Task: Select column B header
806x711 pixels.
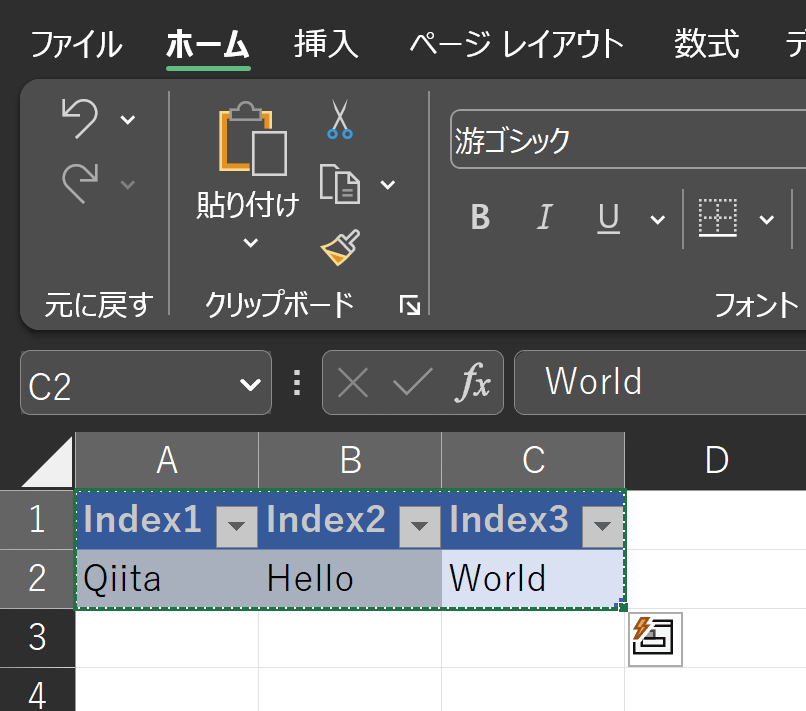Action: [x=350, y=460]
